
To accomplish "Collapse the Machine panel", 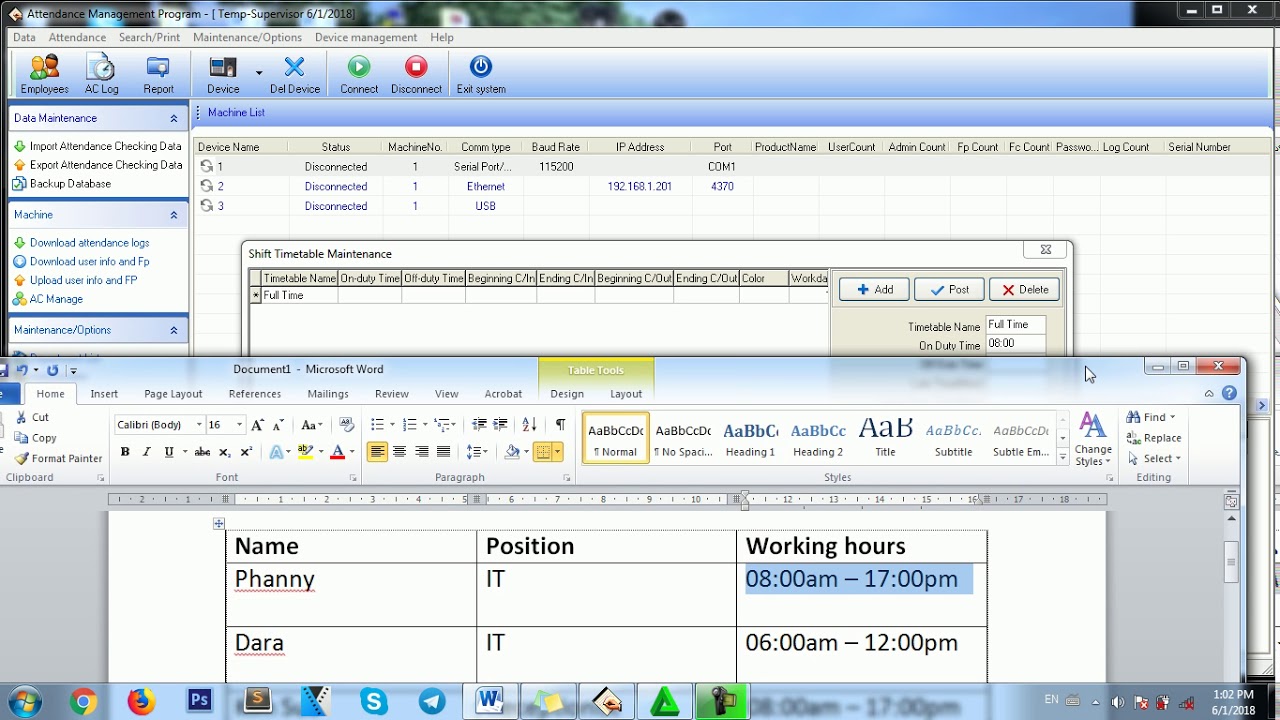I will (173, 215).
